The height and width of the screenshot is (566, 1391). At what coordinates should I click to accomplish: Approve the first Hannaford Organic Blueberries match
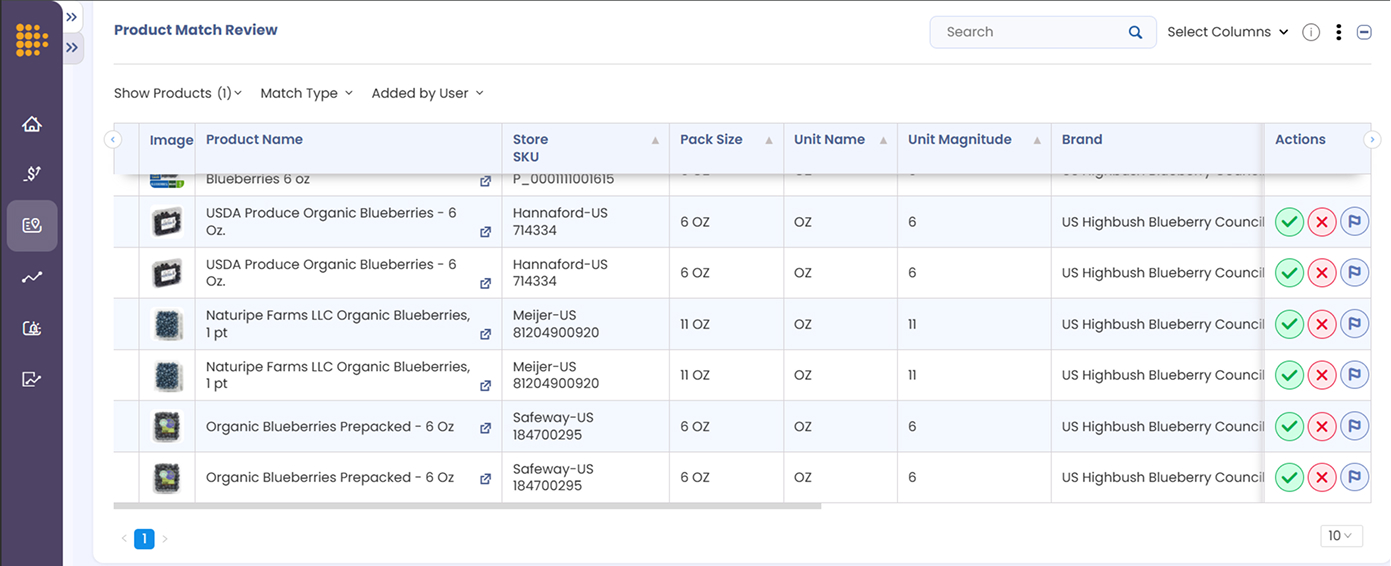1289,222
